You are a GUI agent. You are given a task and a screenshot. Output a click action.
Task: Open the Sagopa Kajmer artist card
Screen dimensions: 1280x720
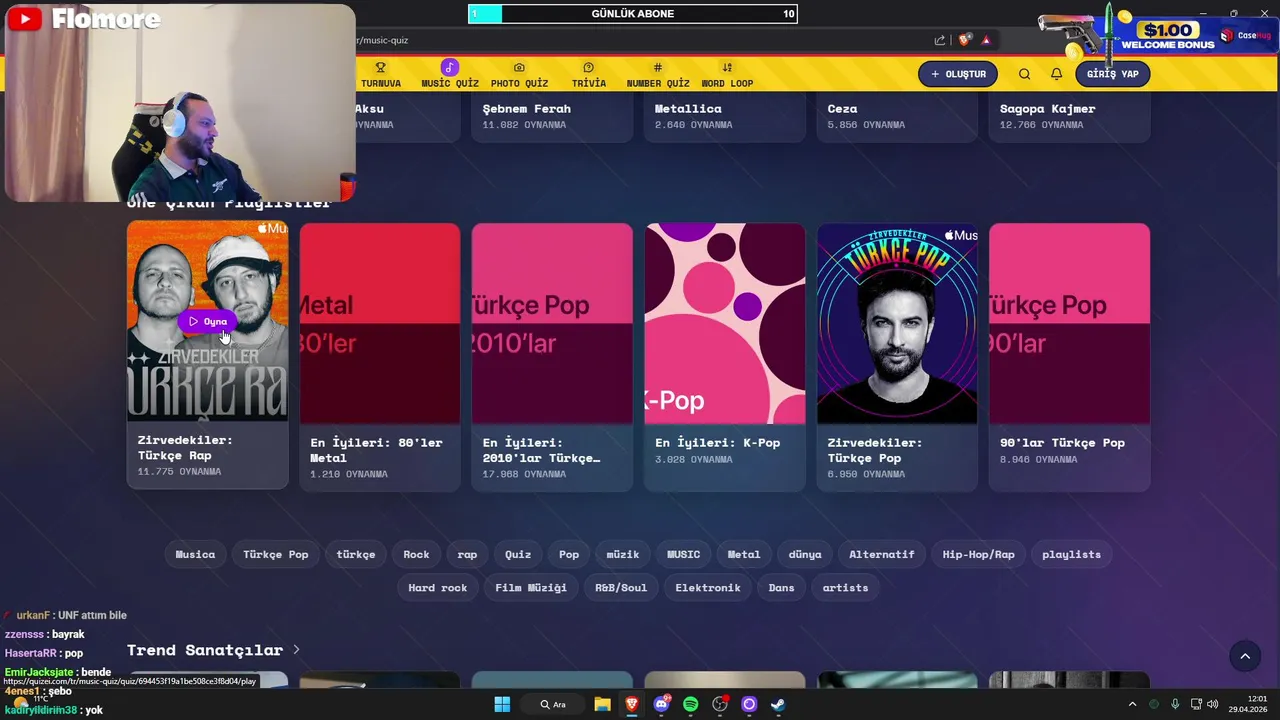point(1069,116)
